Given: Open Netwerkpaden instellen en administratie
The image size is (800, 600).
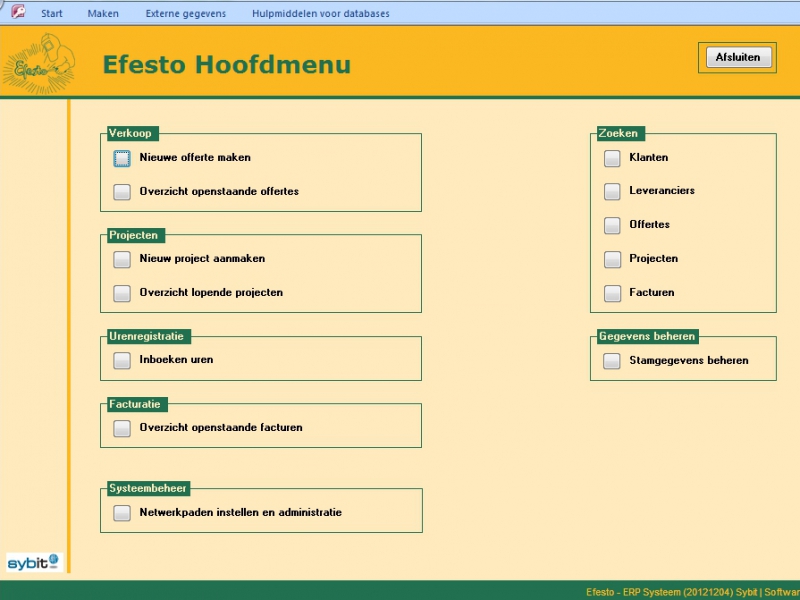Looking at the screenshot, I should coord(122,513).
